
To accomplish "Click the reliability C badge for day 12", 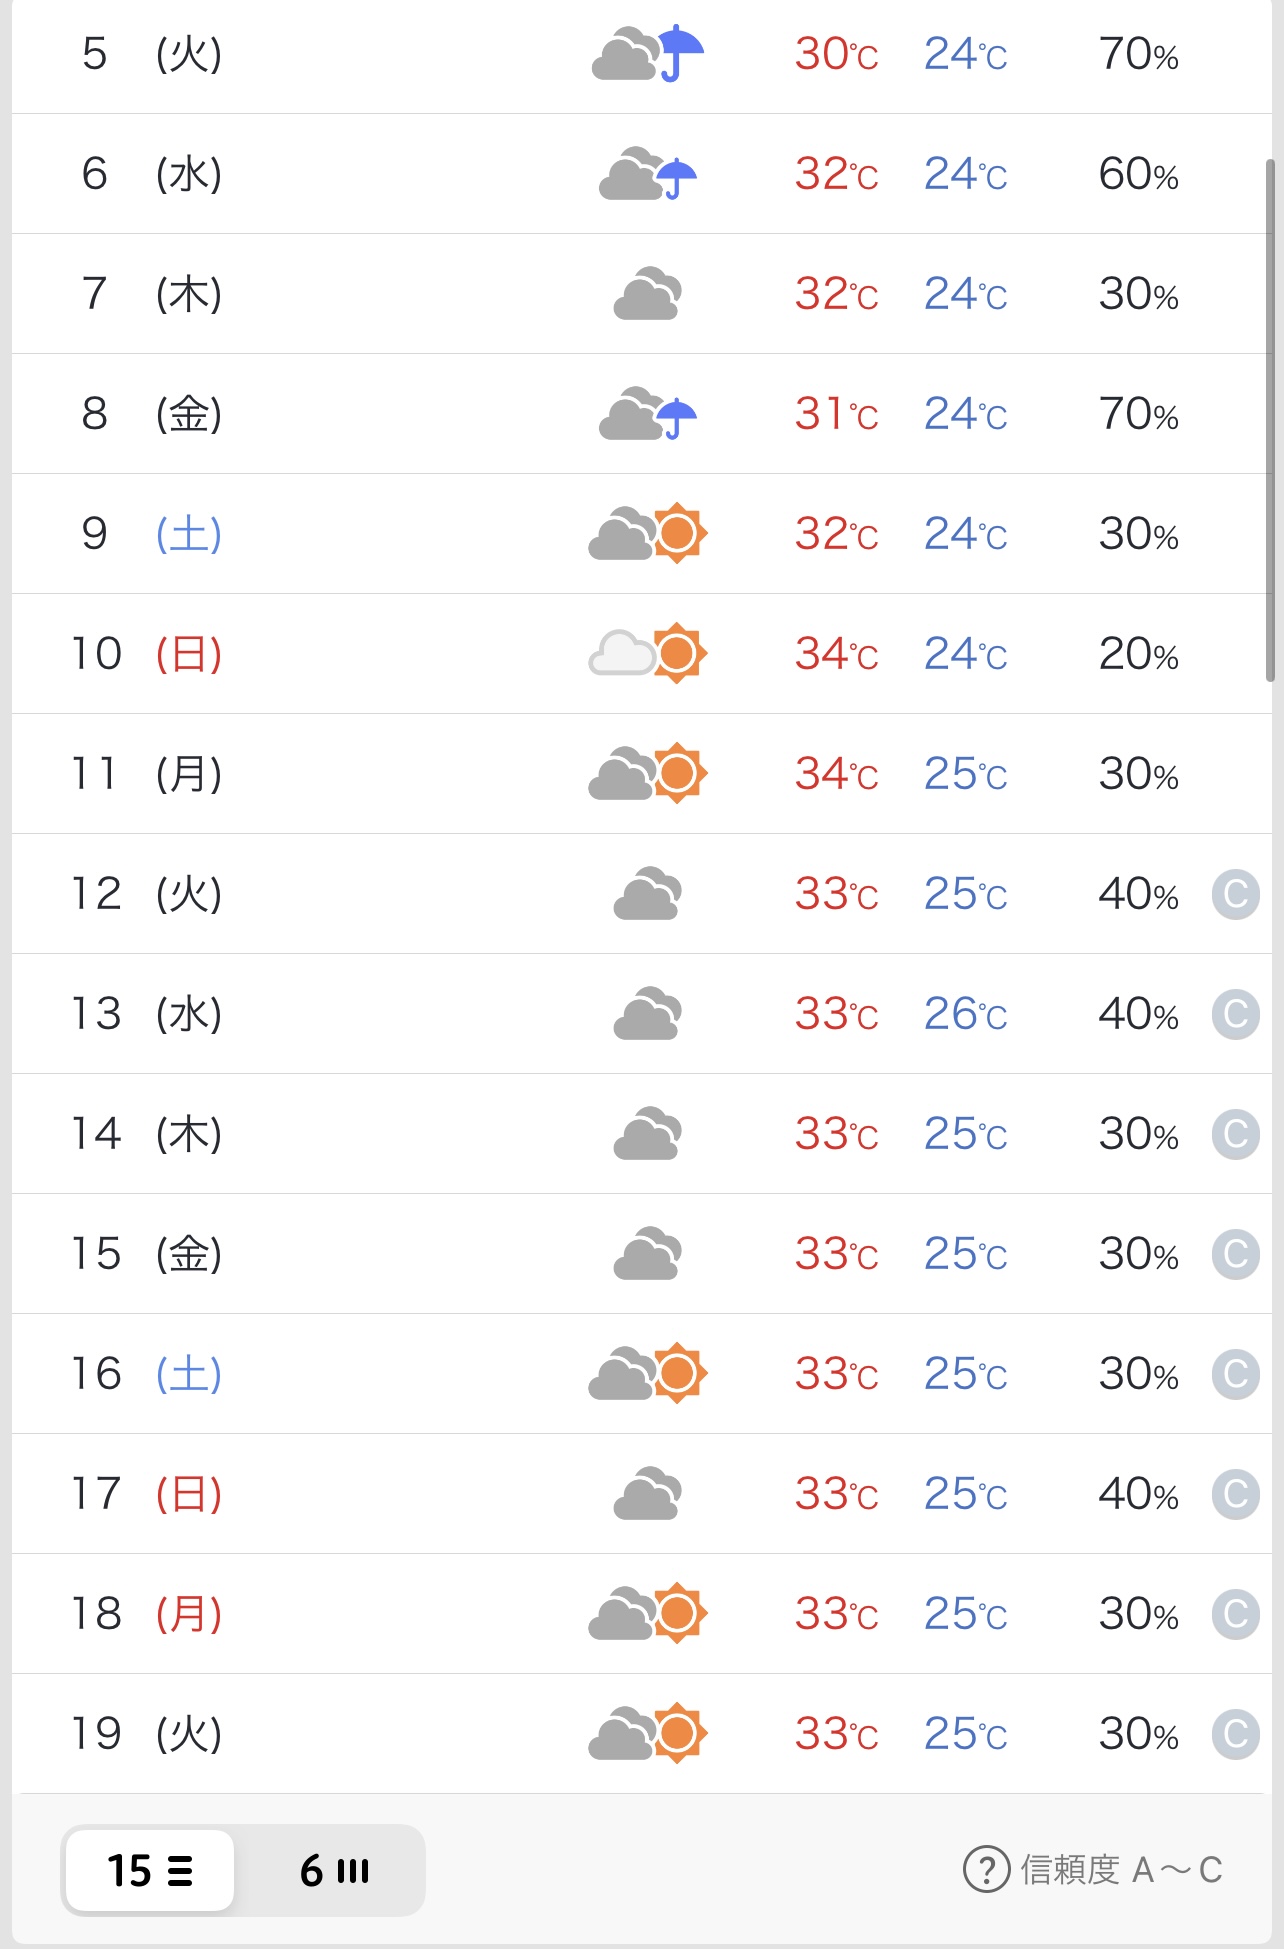I will pyautogui.click(x=1235, y=894).
